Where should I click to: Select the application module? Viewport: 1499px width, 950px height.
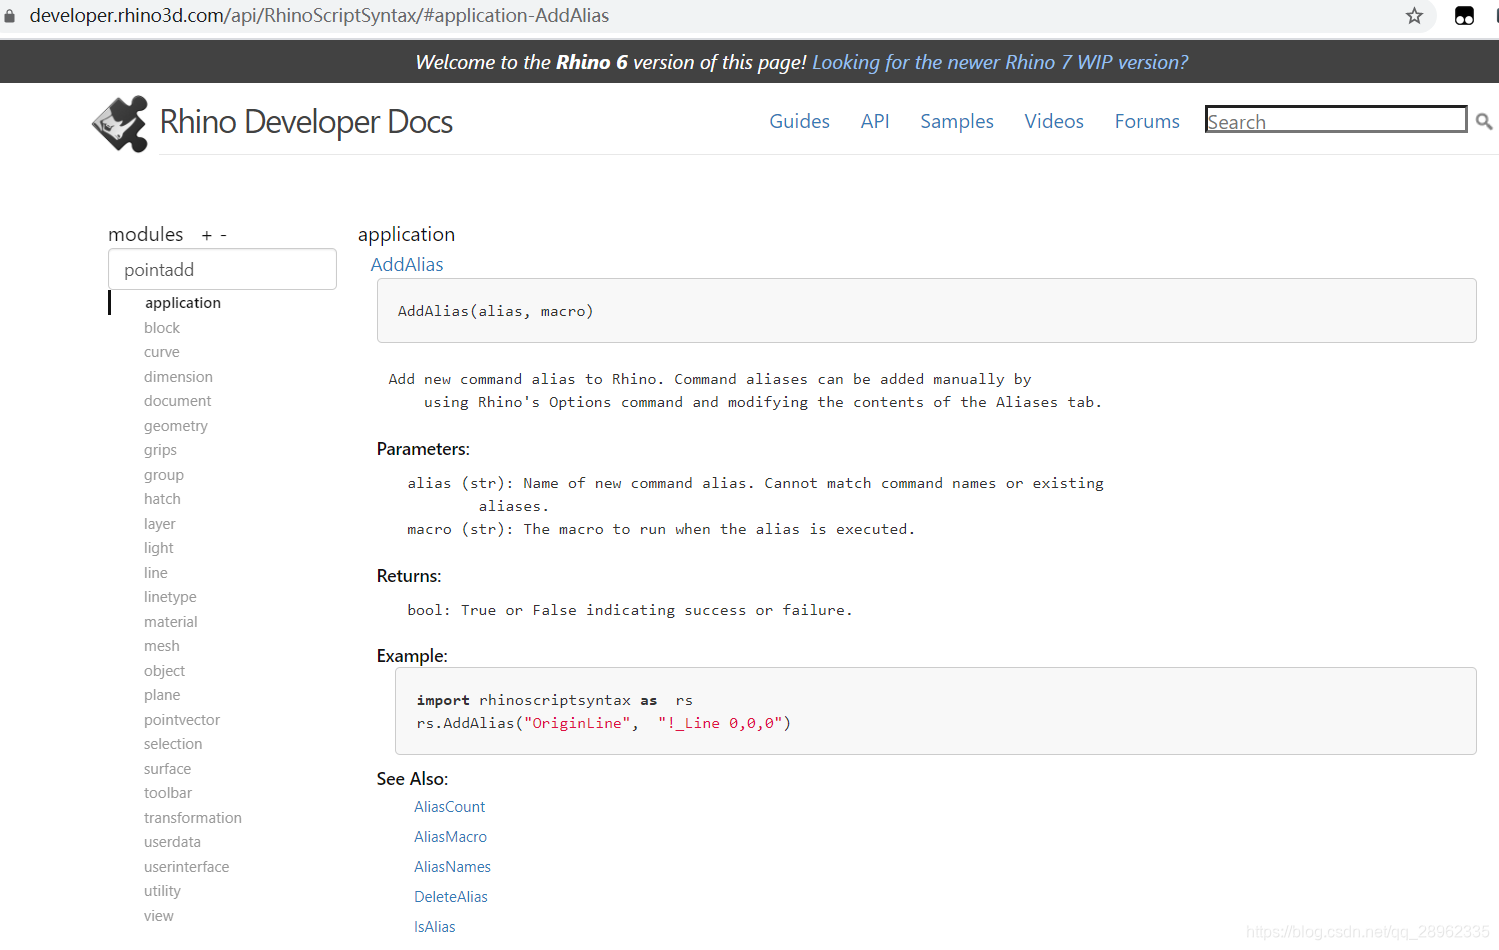183,303
